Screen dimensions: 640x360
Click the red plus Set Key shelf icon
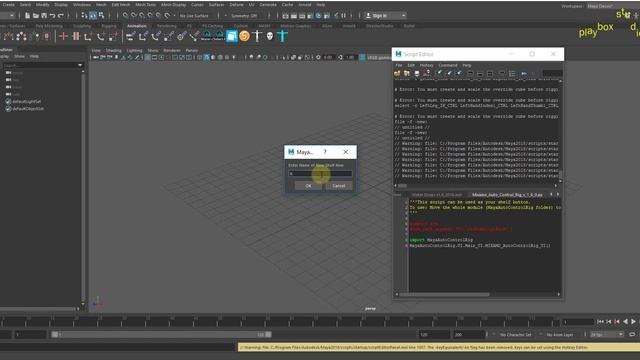[x=63, y=36]
